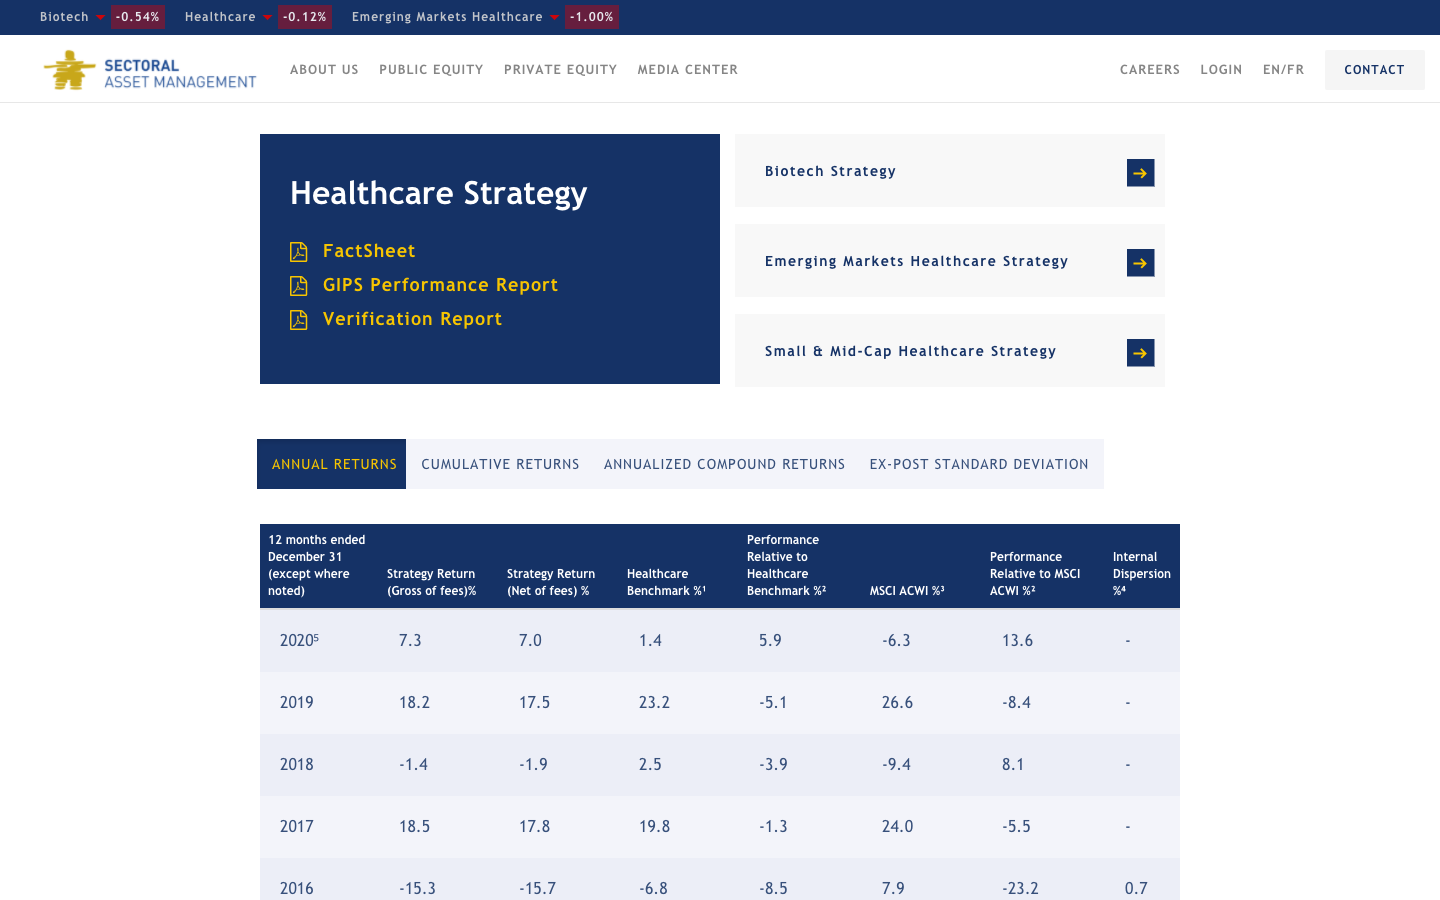Open the GIPS Performance Report link

[x=440, y=285]
